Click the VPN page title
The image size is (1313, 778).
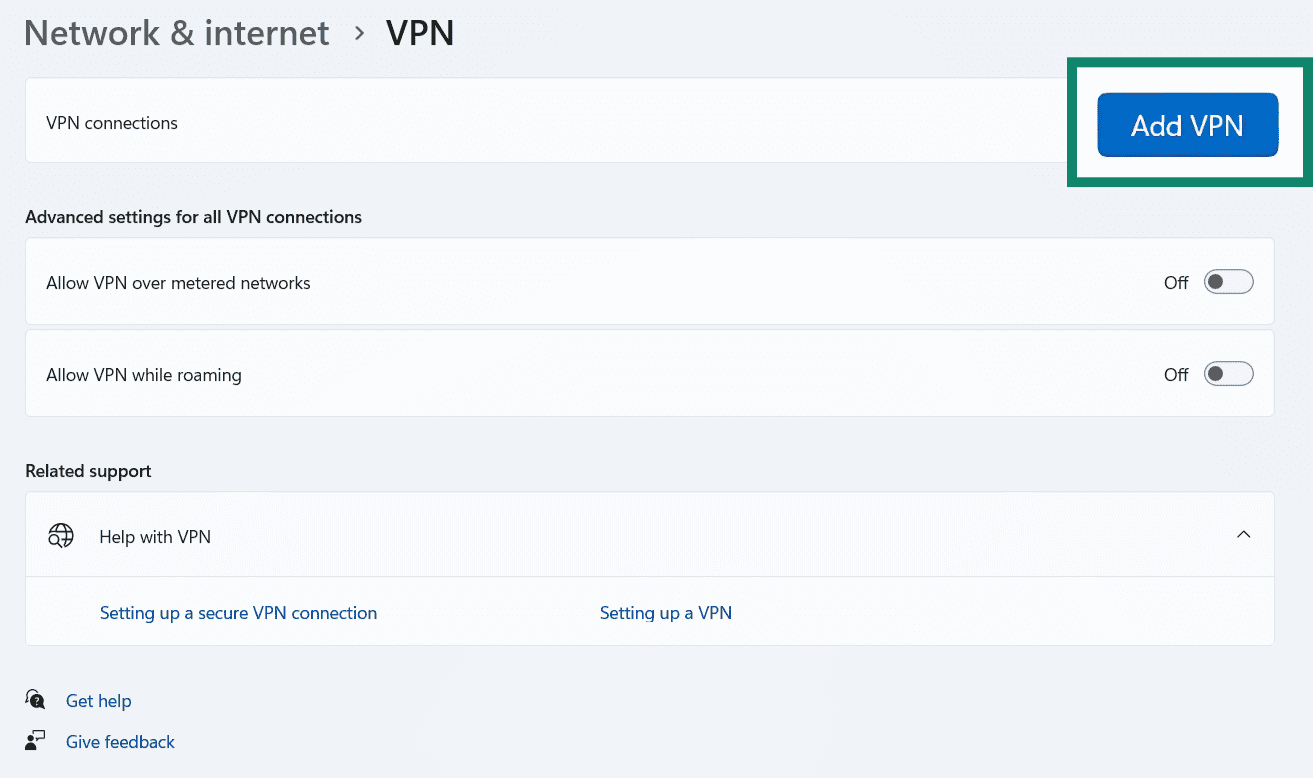(x=419, y=33)
